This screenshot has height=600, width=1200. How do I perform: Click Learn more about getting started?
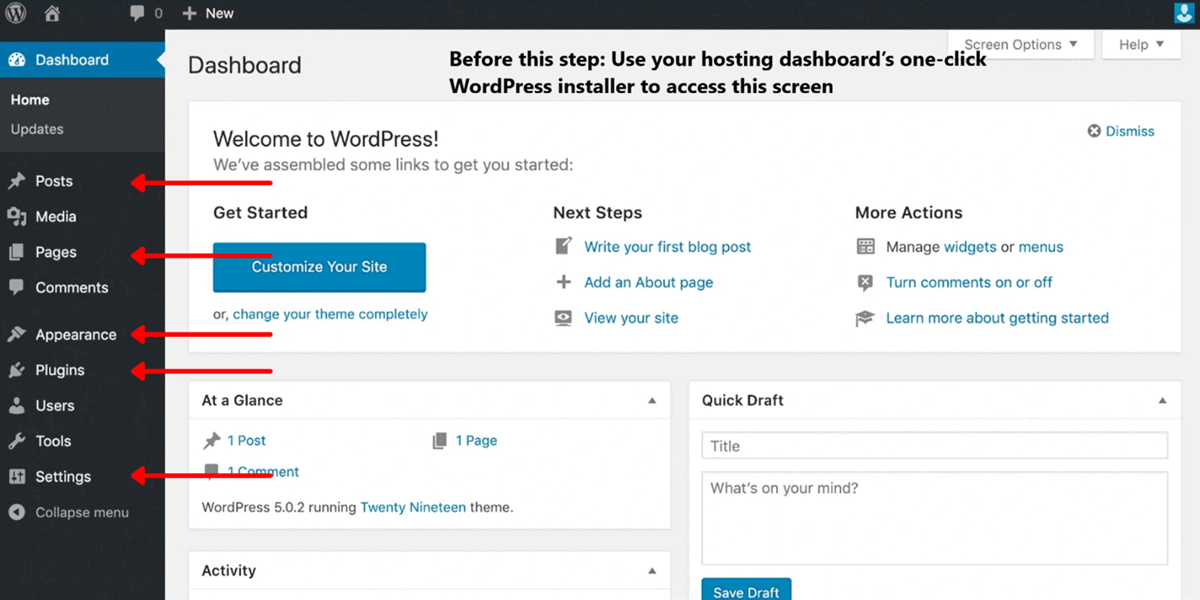pyautogui.click(x=997, y=318)
